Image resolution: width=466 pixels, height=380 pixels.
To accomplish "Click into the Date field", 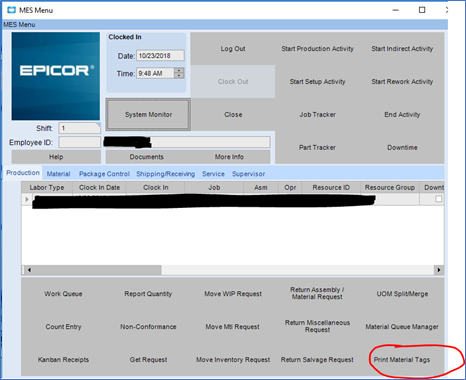I will pyautogui.click(x=160, y=56).
